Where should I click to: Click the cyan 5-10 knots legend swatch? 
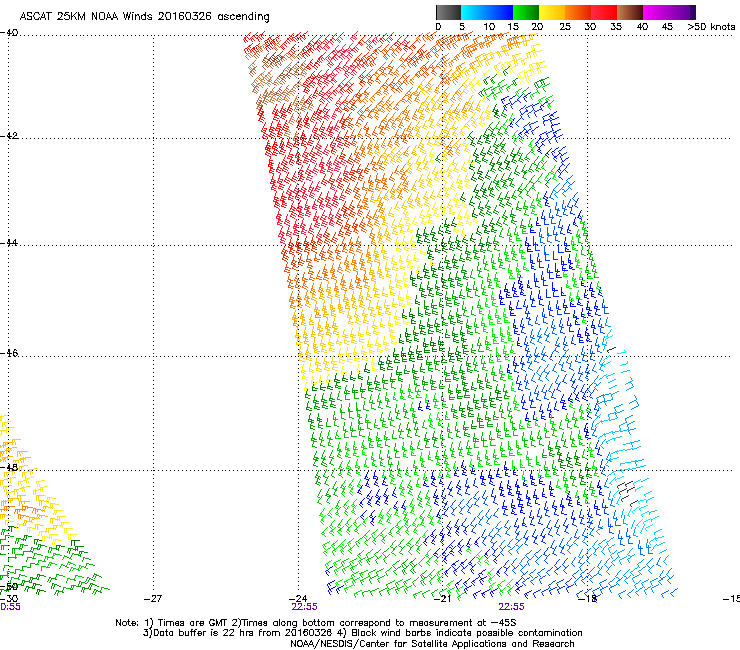[473, 12]
